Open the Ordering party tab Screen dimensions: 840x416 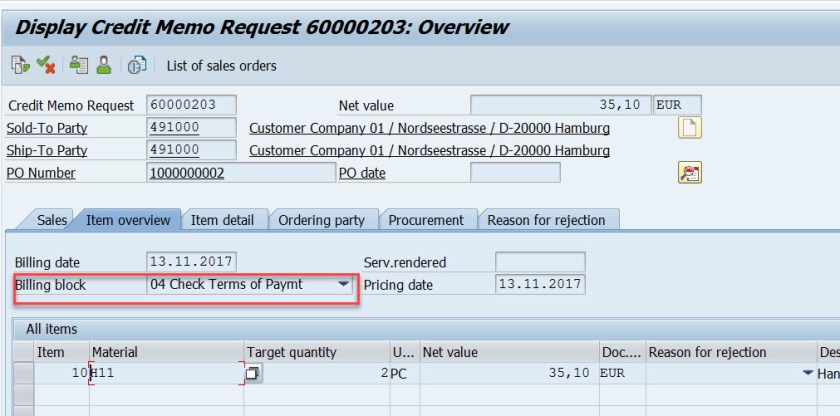coord(321,220)
